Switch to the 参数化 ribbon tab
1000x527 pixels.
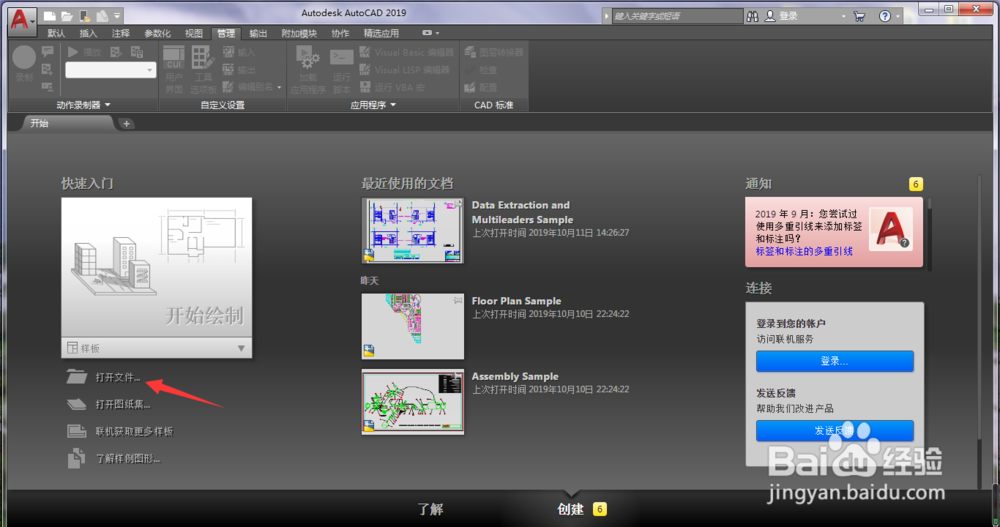[157, 33]
